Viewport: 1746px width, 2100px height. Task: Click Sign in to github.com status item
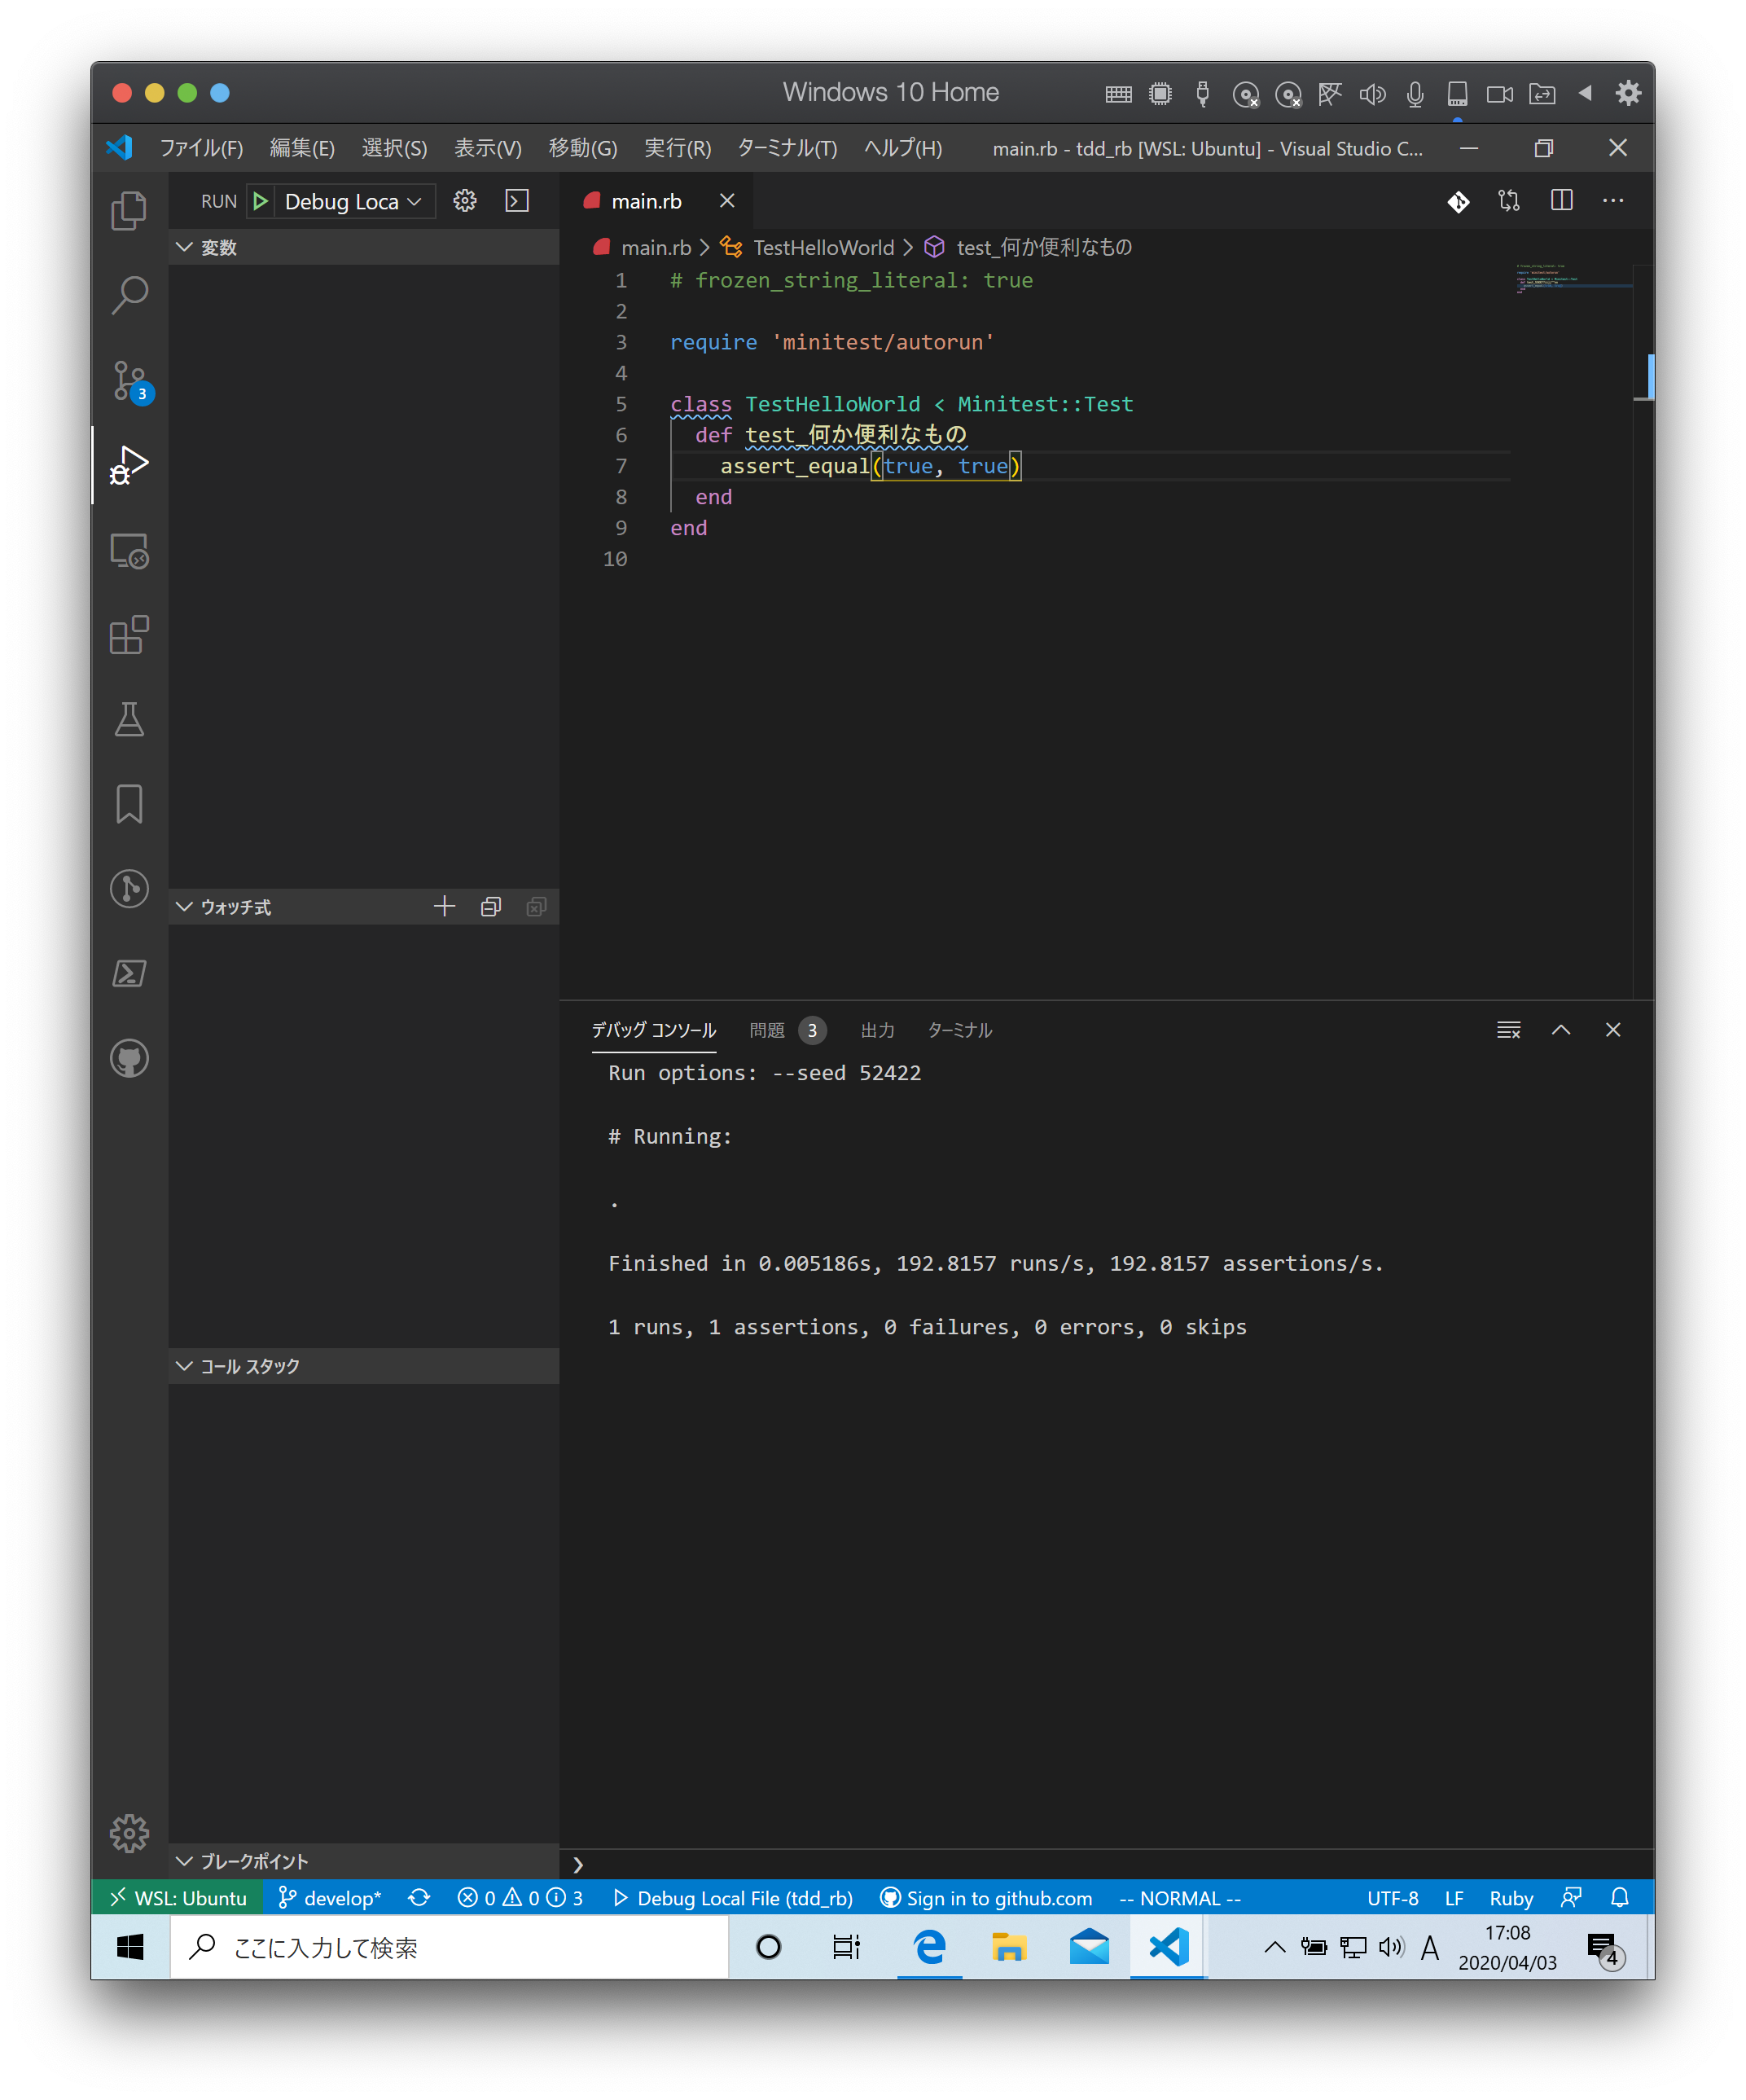tap(986, 1898)
